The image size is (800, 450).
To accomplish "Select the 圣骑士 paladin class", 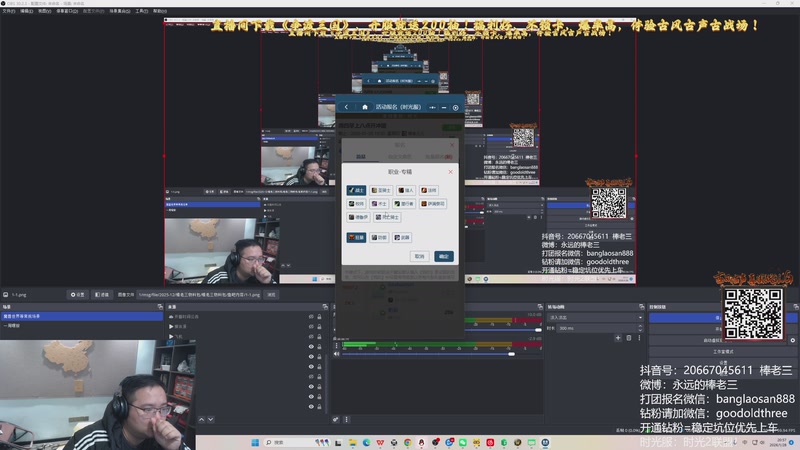I will 381,190.
